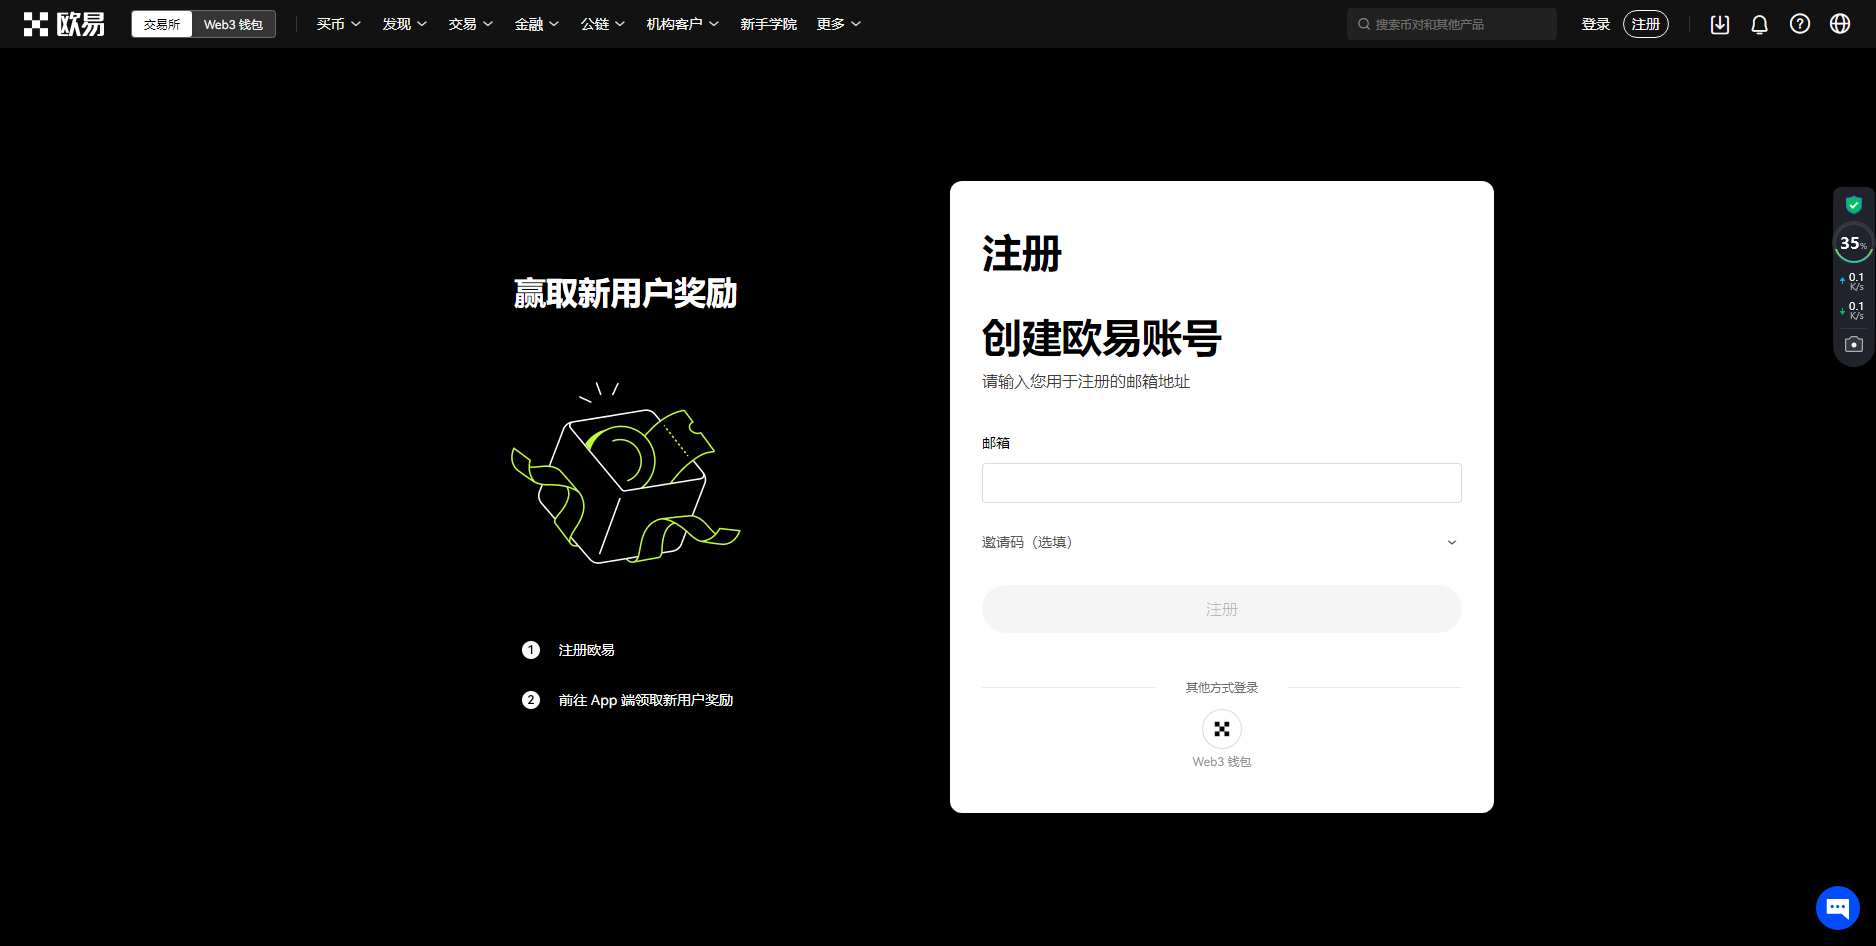The width and height of the screenshot is (1876, 946).
Task: Click the 前往 App 端领取新用户奖励 text
Action: pos(646,700)
